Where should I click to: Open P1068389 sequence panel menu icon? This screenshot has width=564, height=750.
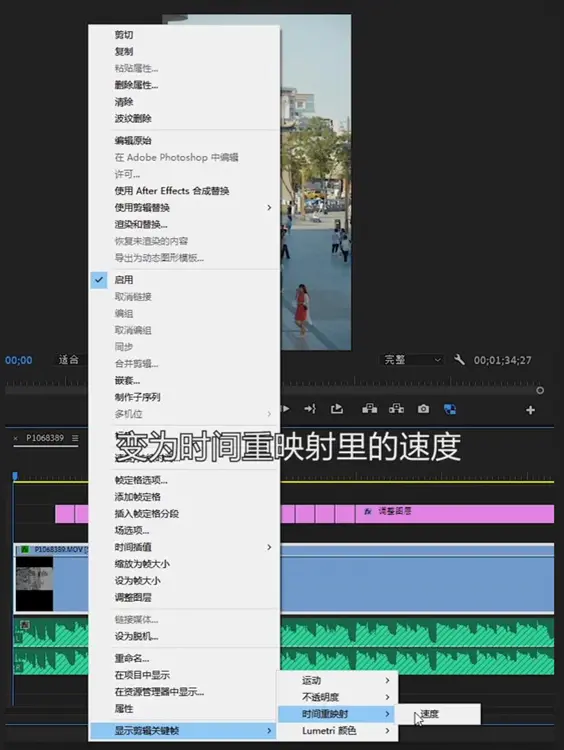click(75, 438)
